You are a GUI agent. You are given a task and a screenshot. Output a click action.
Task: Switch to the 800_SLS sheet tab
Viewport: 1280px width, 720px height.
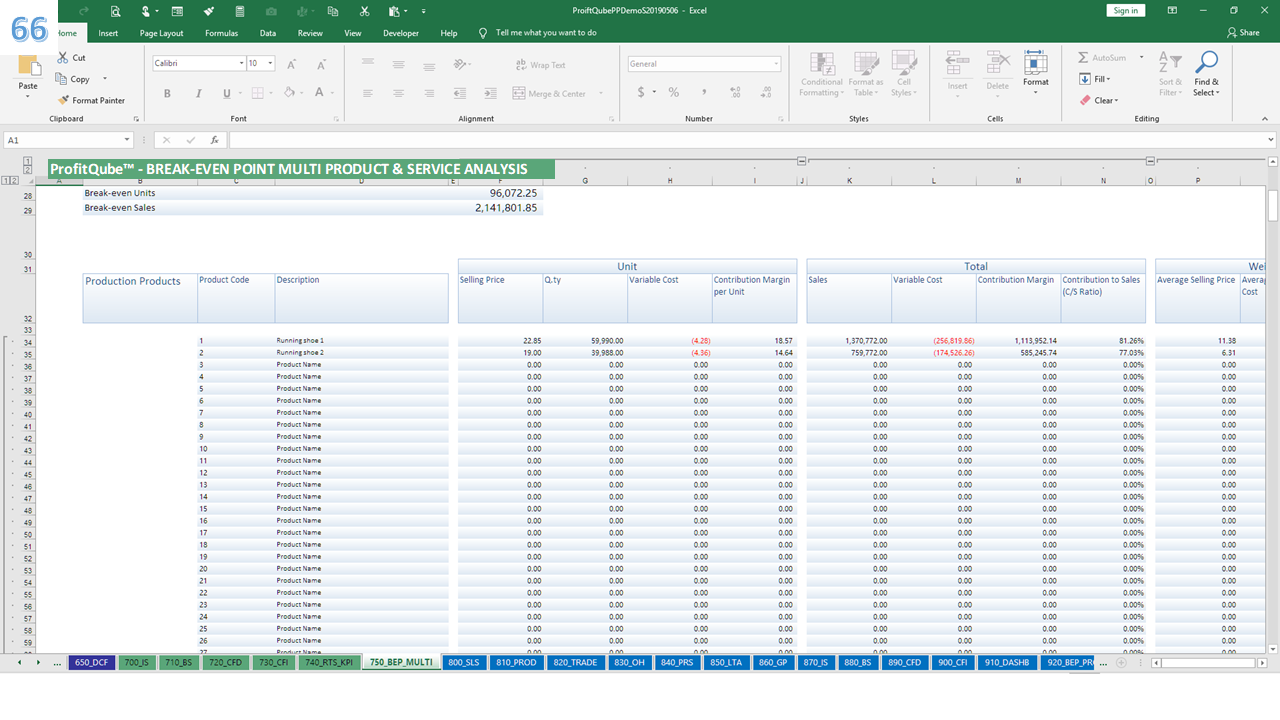pyautogui.click(x=464, y=662)
